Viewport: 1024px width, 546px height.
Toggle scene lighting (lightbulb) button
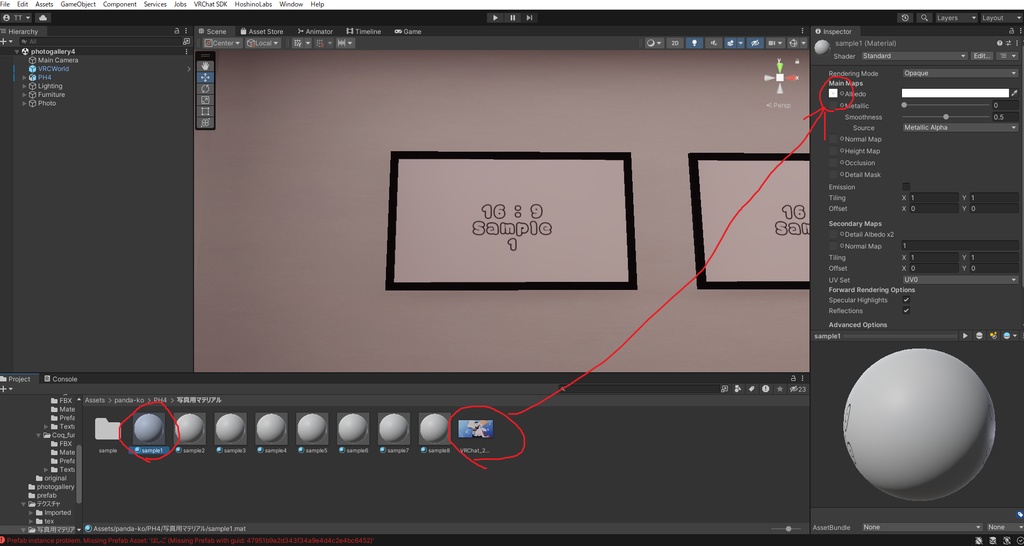pos(694,43)
